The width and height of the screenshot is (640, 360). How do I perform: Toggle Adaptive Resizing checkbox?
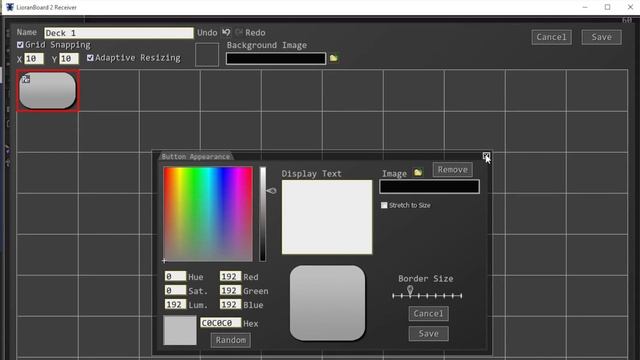90,58
